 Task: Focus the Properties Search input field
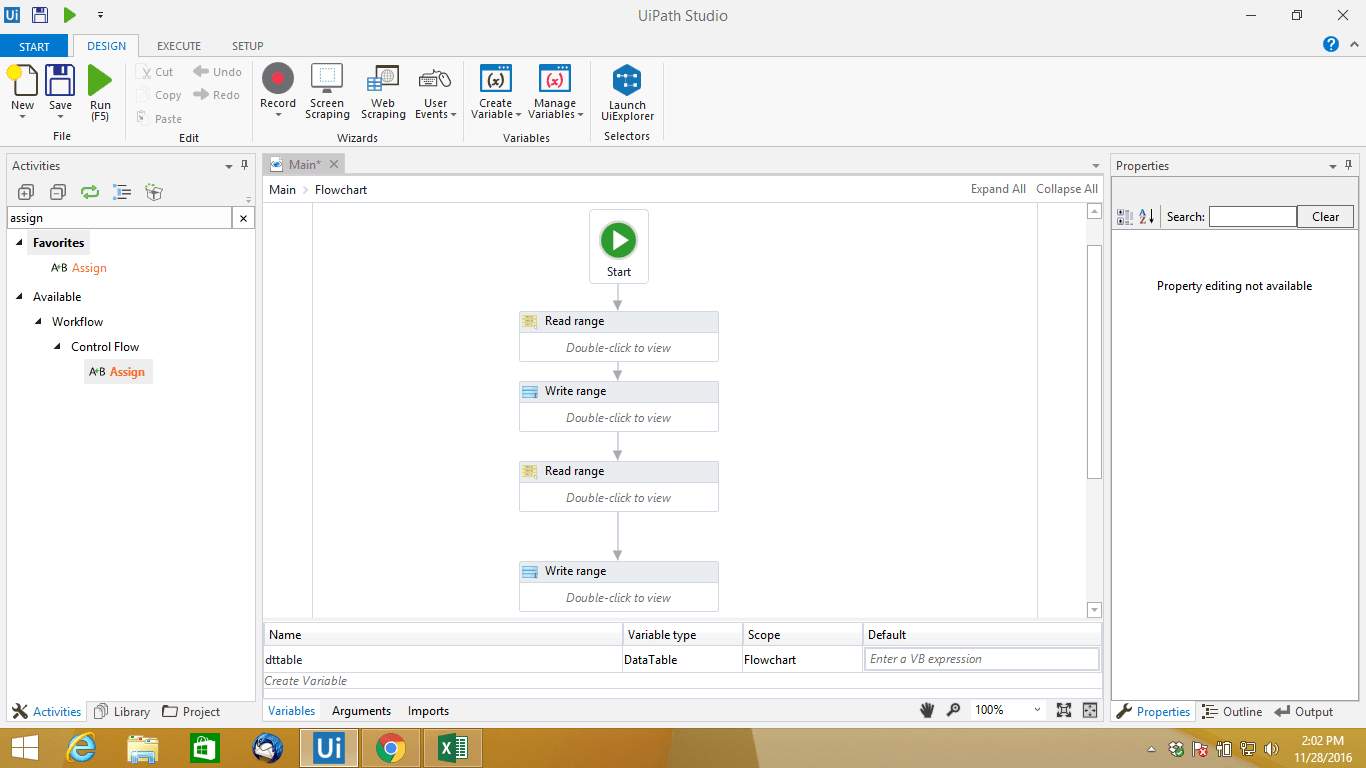(1252, 217)
